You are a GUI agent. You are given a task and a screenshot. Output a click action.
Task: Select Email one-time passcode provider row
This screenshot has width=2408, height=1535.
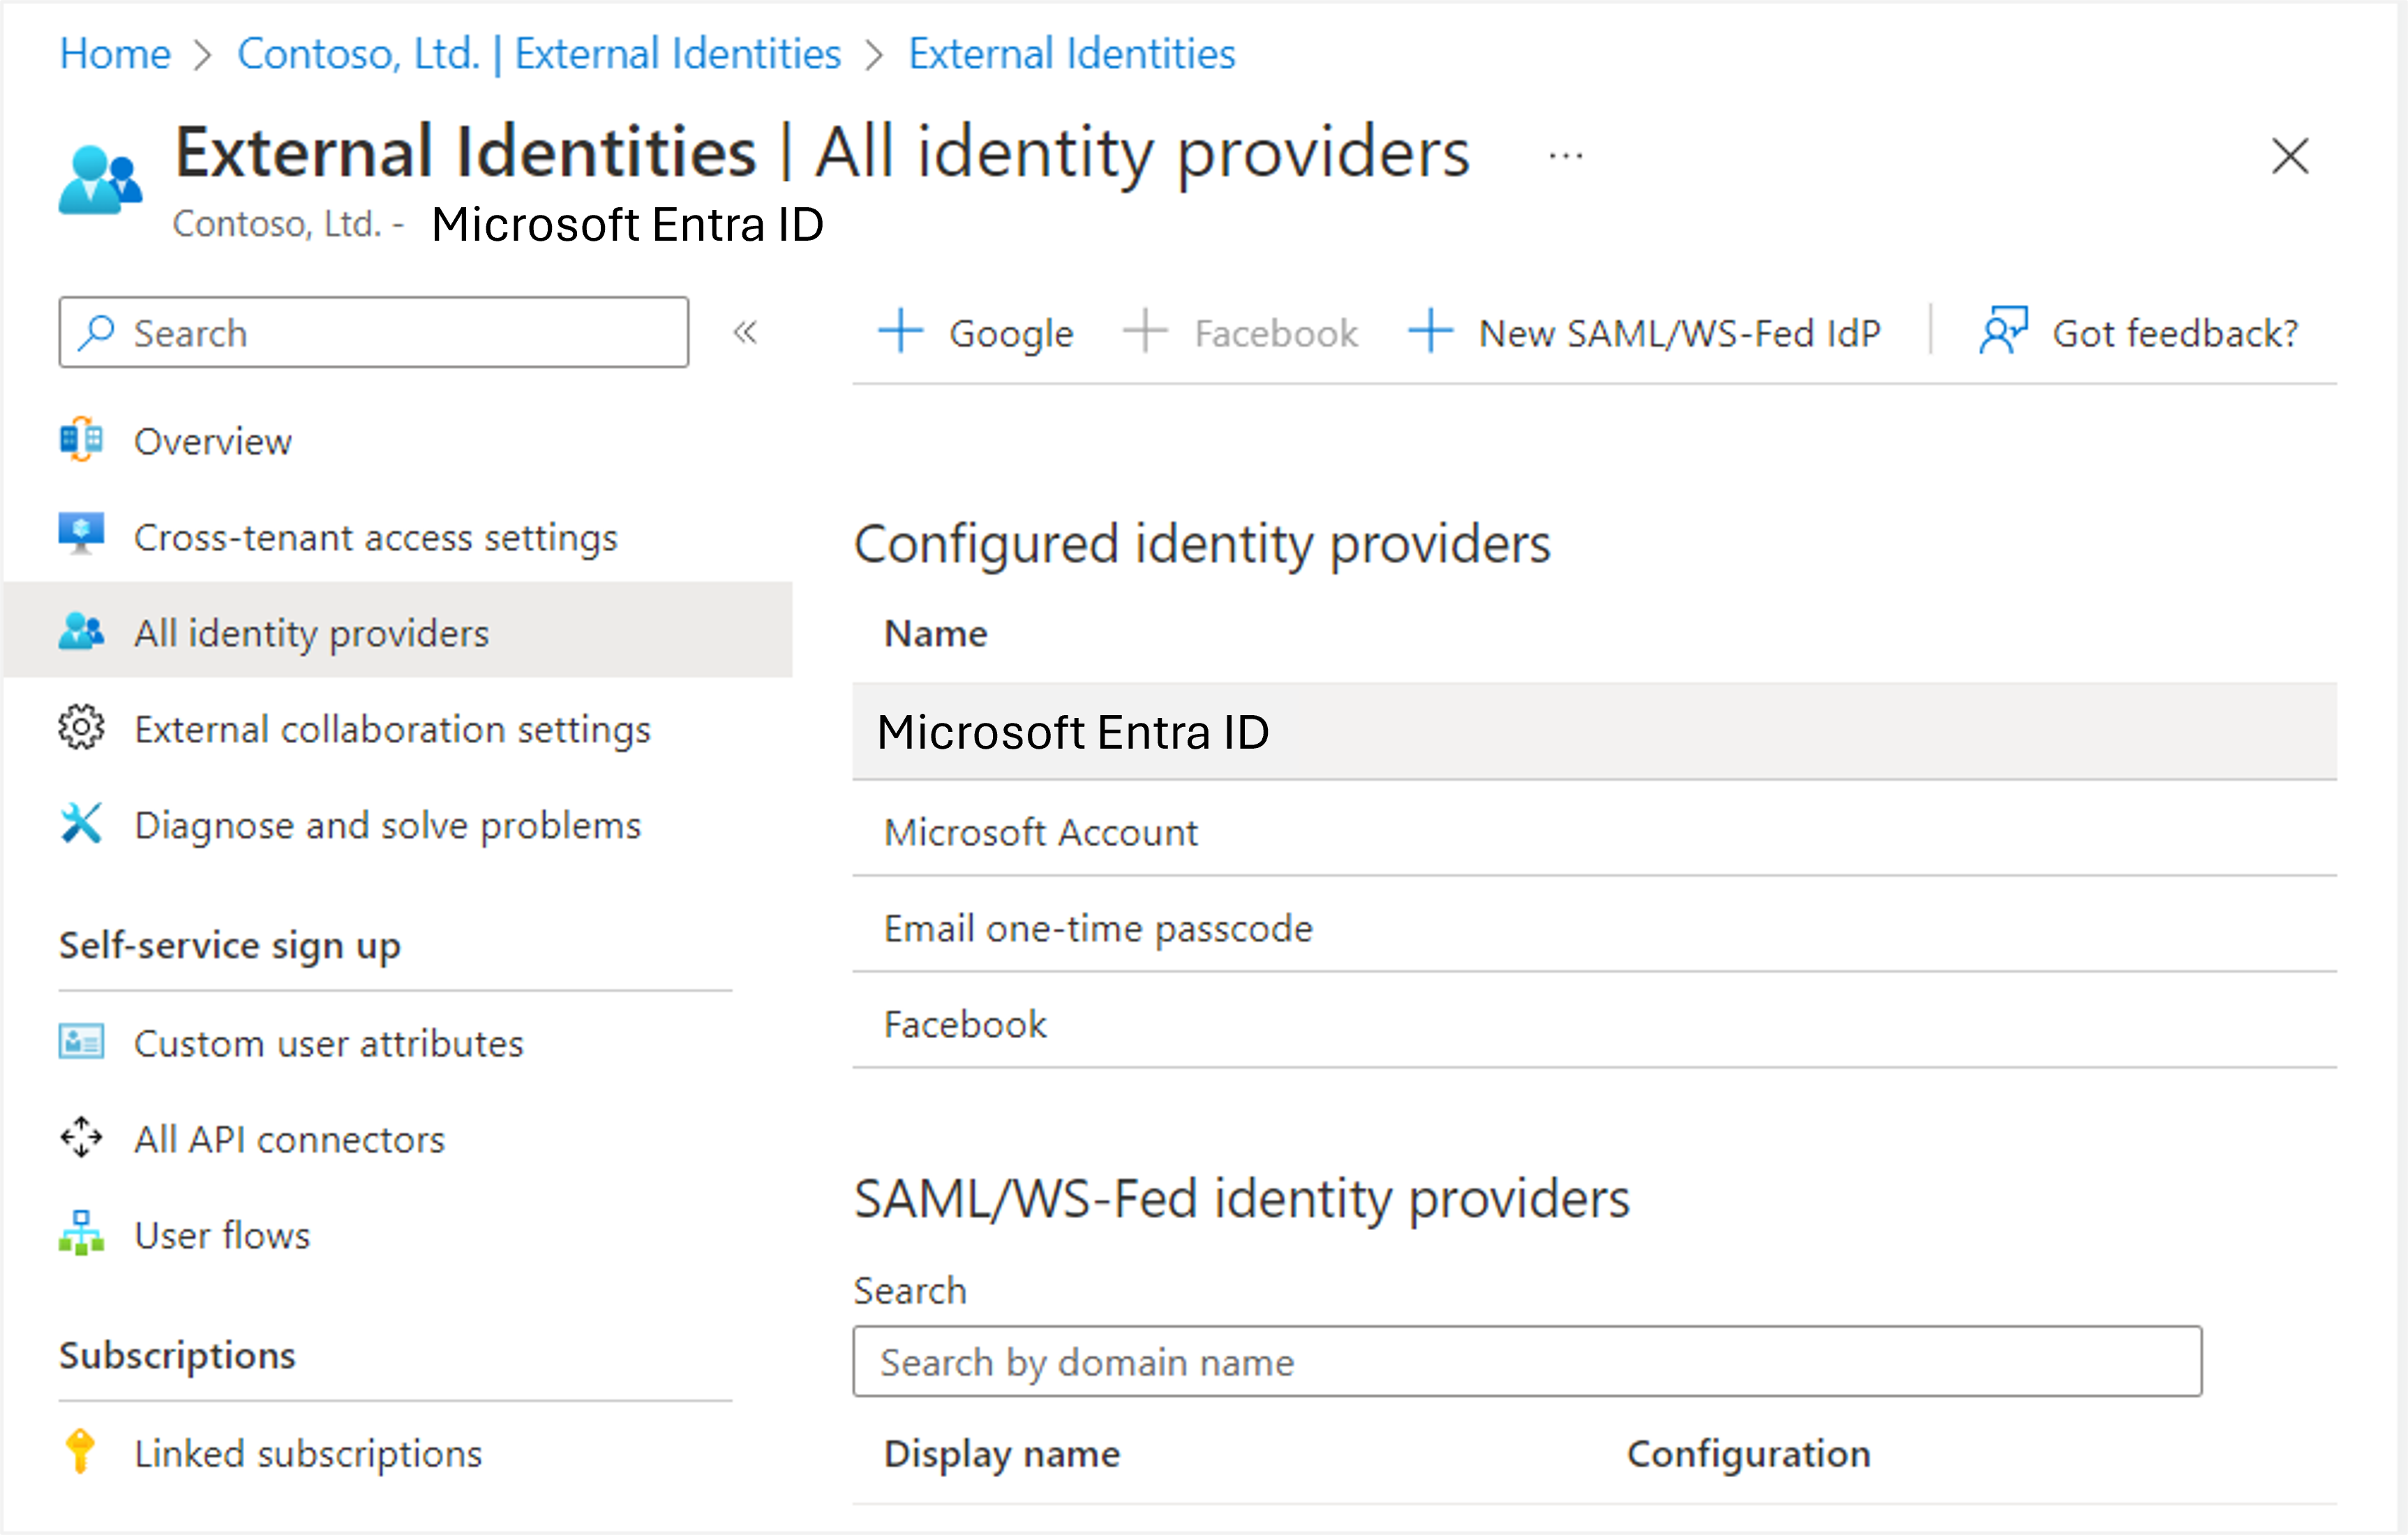click(x=1594, y=926)
